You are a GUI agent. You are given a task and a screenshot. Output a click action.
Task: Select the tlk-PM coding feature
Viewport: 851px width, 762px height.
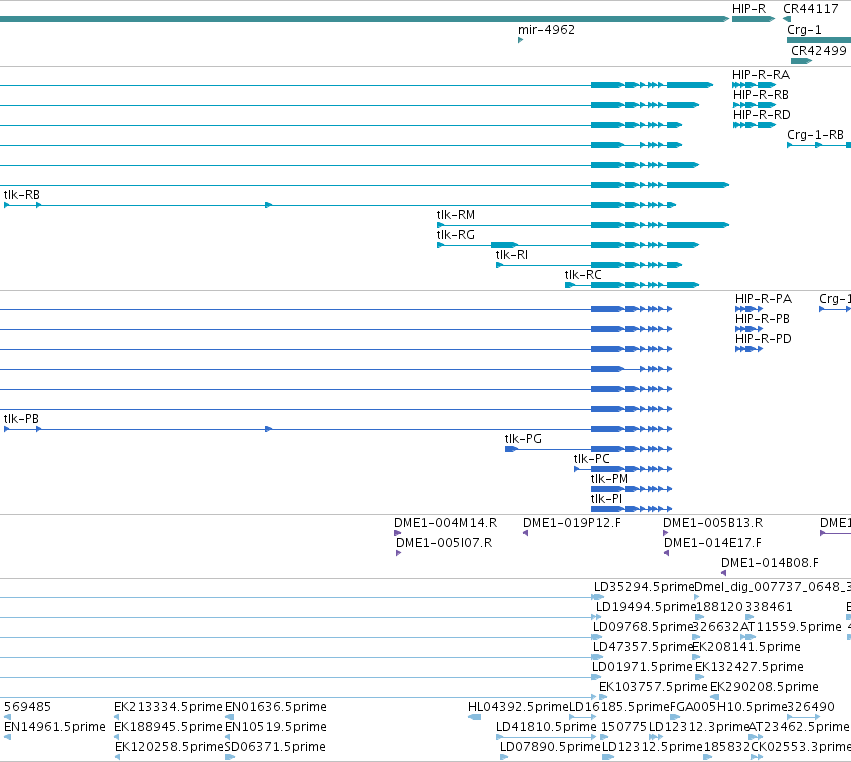tap(632, 489)
